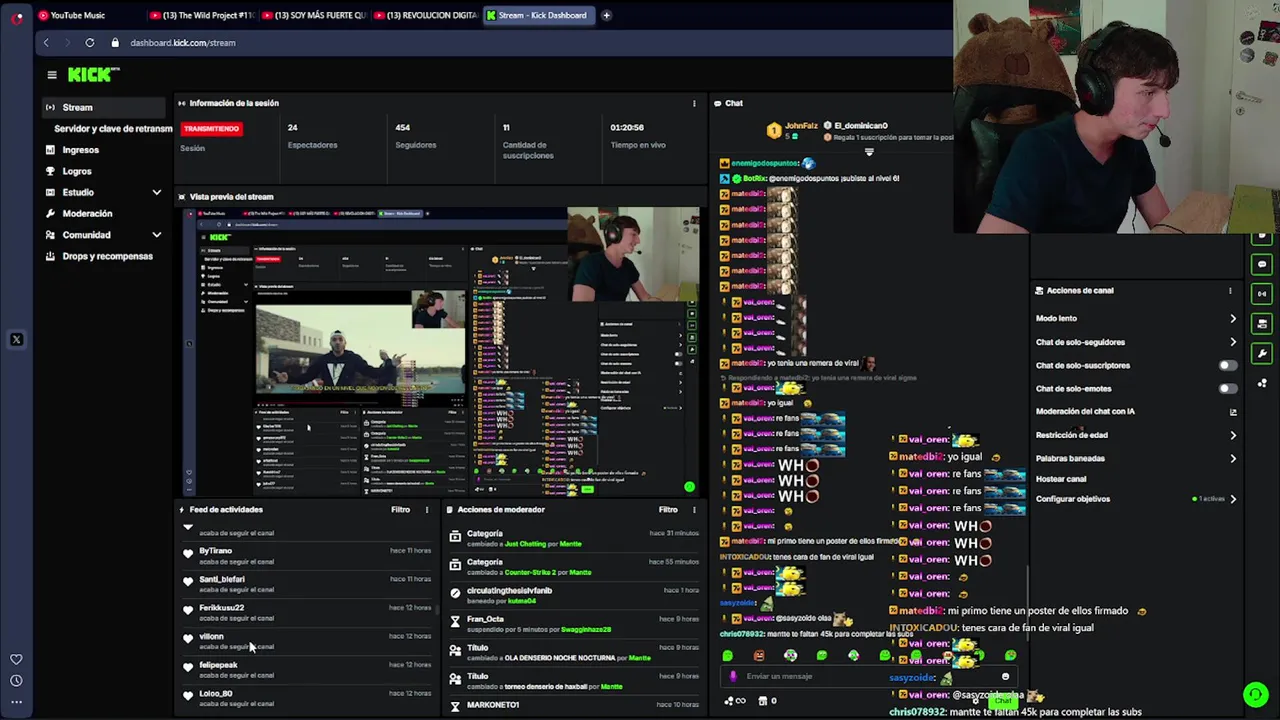This screenshot has width=1280, height=720.
Task: Open Servidor y clave de retransmisión
Action: pos(113,129)
